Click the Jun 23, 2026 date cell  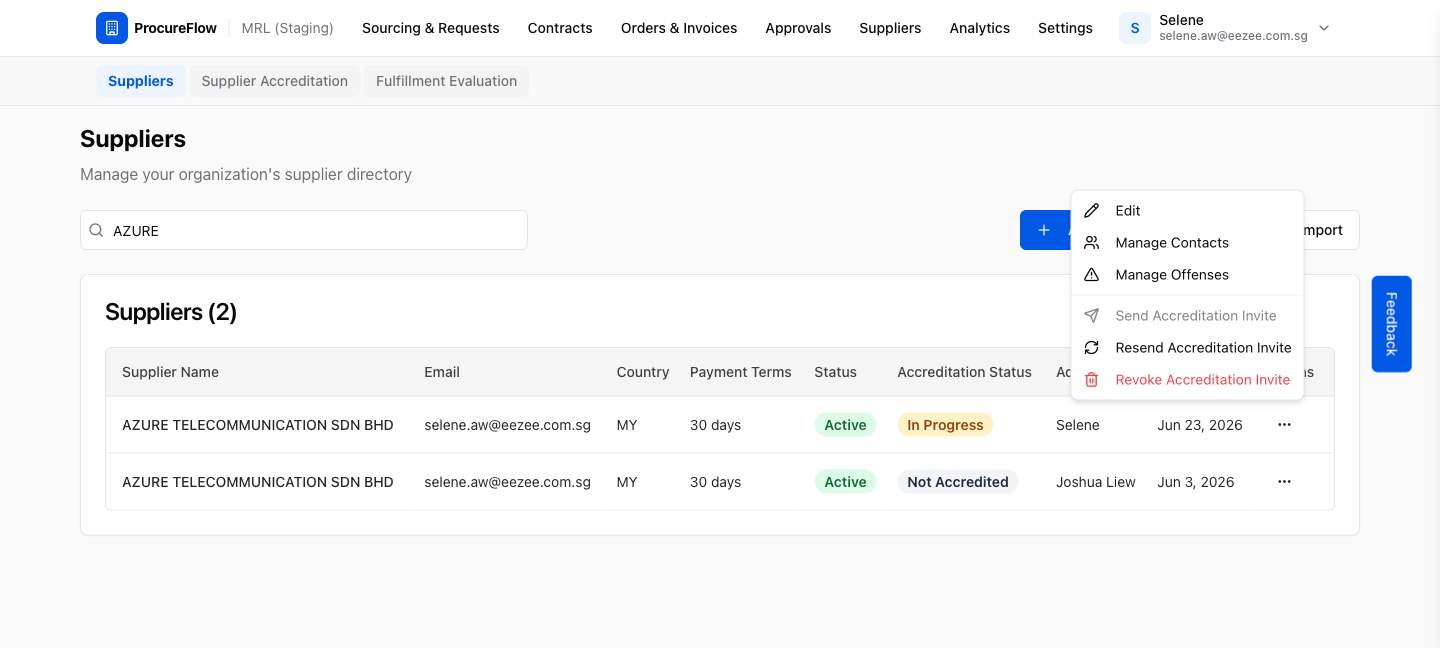click(x=1200, y=425)
